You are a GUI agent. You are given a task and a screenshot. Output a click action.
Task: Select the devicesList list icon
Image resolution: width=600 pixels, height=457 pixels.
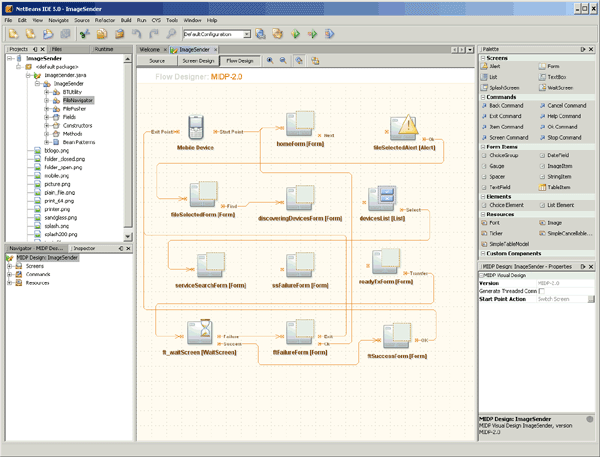382,198
